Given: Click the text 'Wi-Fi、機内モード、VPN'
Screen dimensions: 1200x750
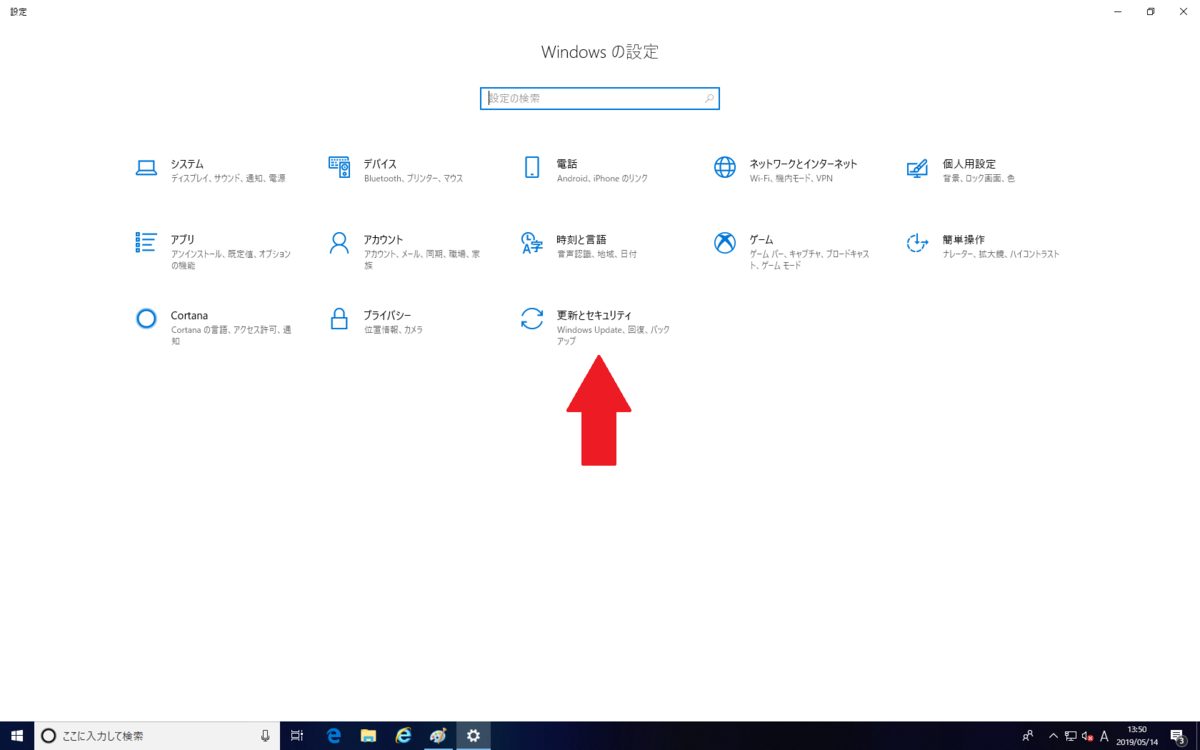Looking at the screenshot, I should (x=791, y=178).
